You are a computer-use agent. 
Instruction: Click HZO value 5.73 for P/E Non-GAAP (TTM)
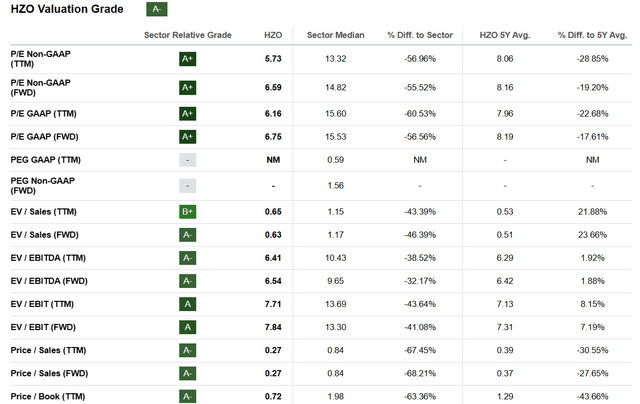tap(273, 59)
